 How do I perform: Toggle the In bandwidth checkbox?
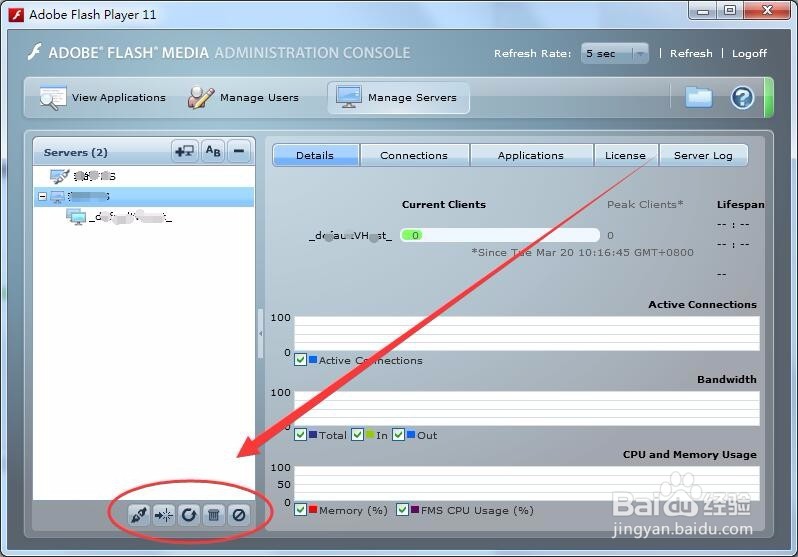tap(357, 435)
